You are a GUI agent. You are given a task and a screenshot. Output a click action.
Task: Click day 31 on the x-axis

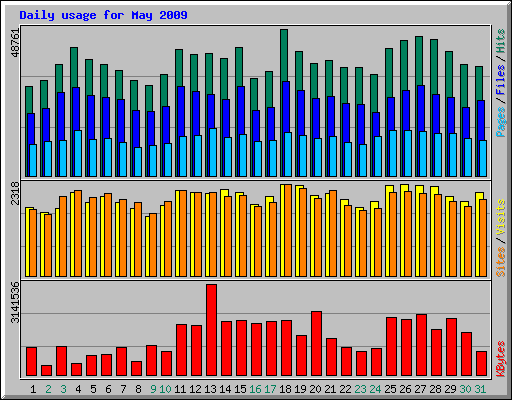(x=480, y=389)
